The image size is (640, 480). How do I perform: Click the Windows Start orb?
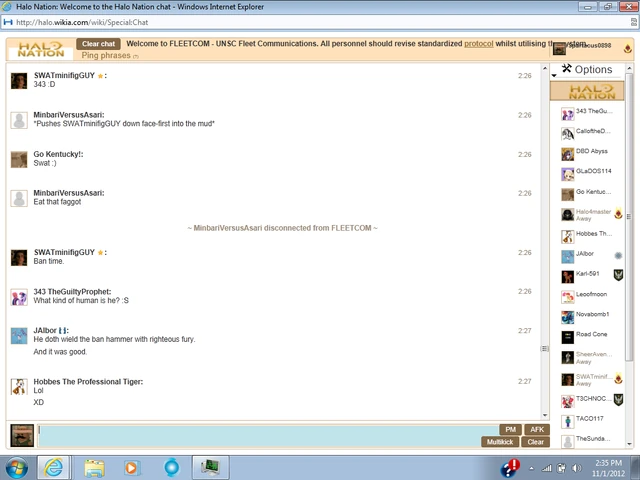(17, 466)
